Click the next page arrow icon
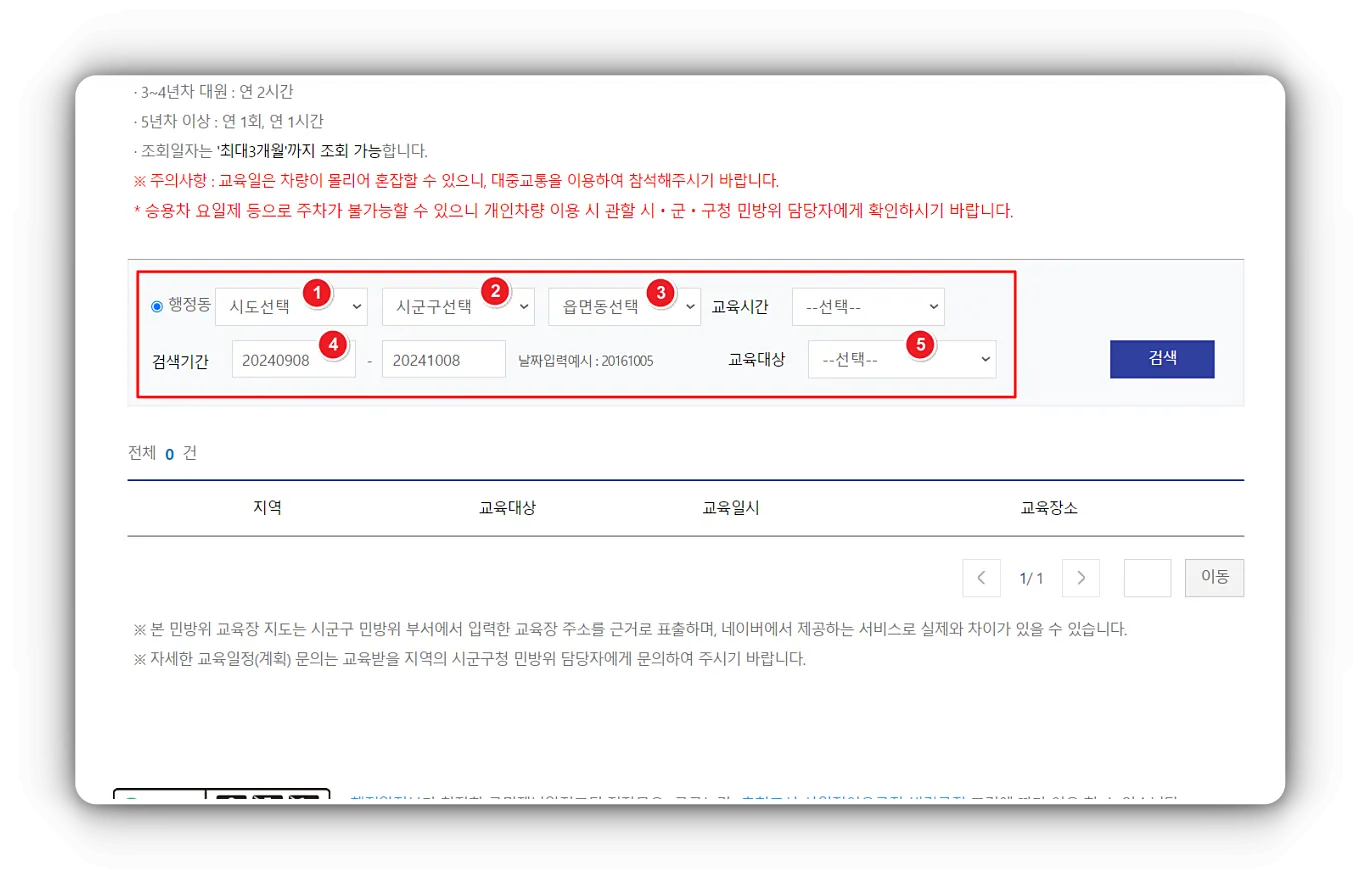 point(1081,578)
